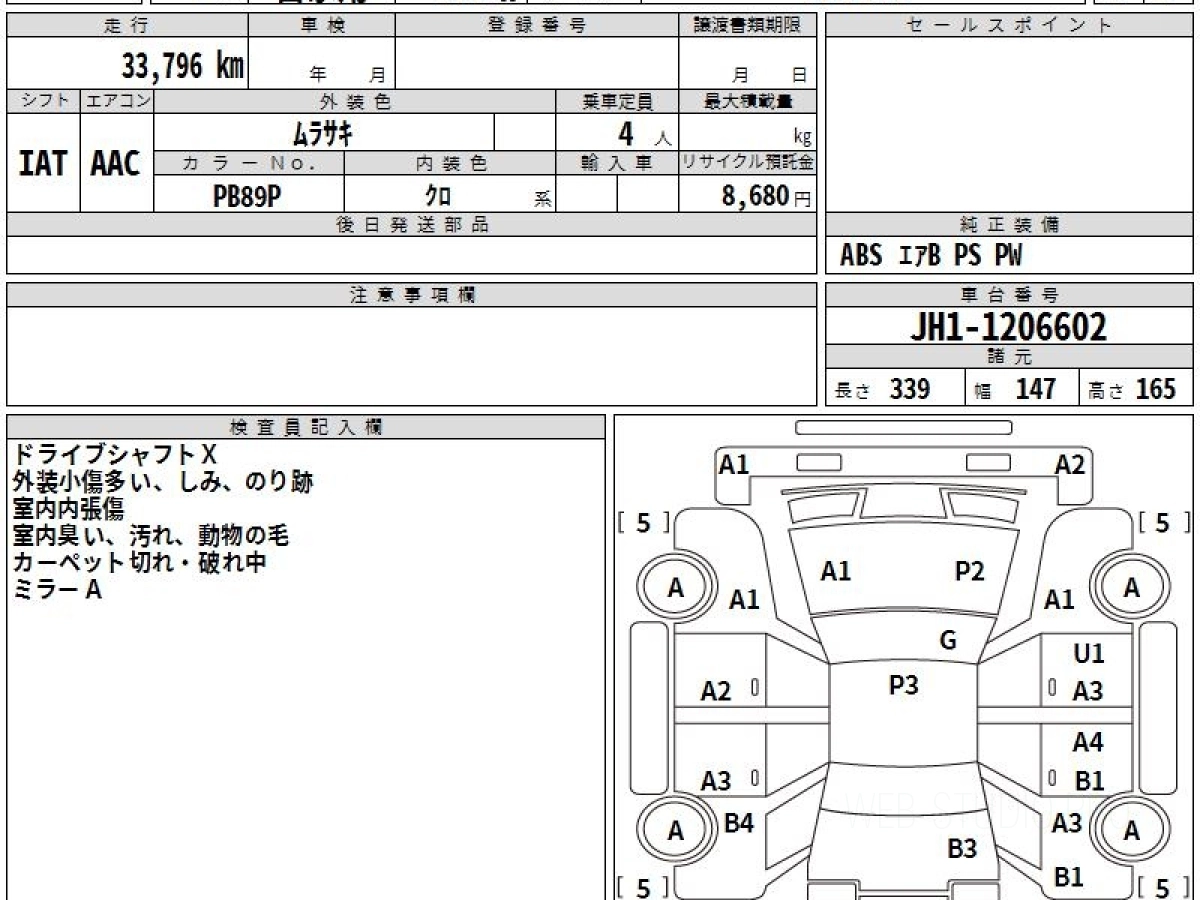Select length value 長さ 339
The height and width of the screenshot is (900, 1200).
pos(882,389)
